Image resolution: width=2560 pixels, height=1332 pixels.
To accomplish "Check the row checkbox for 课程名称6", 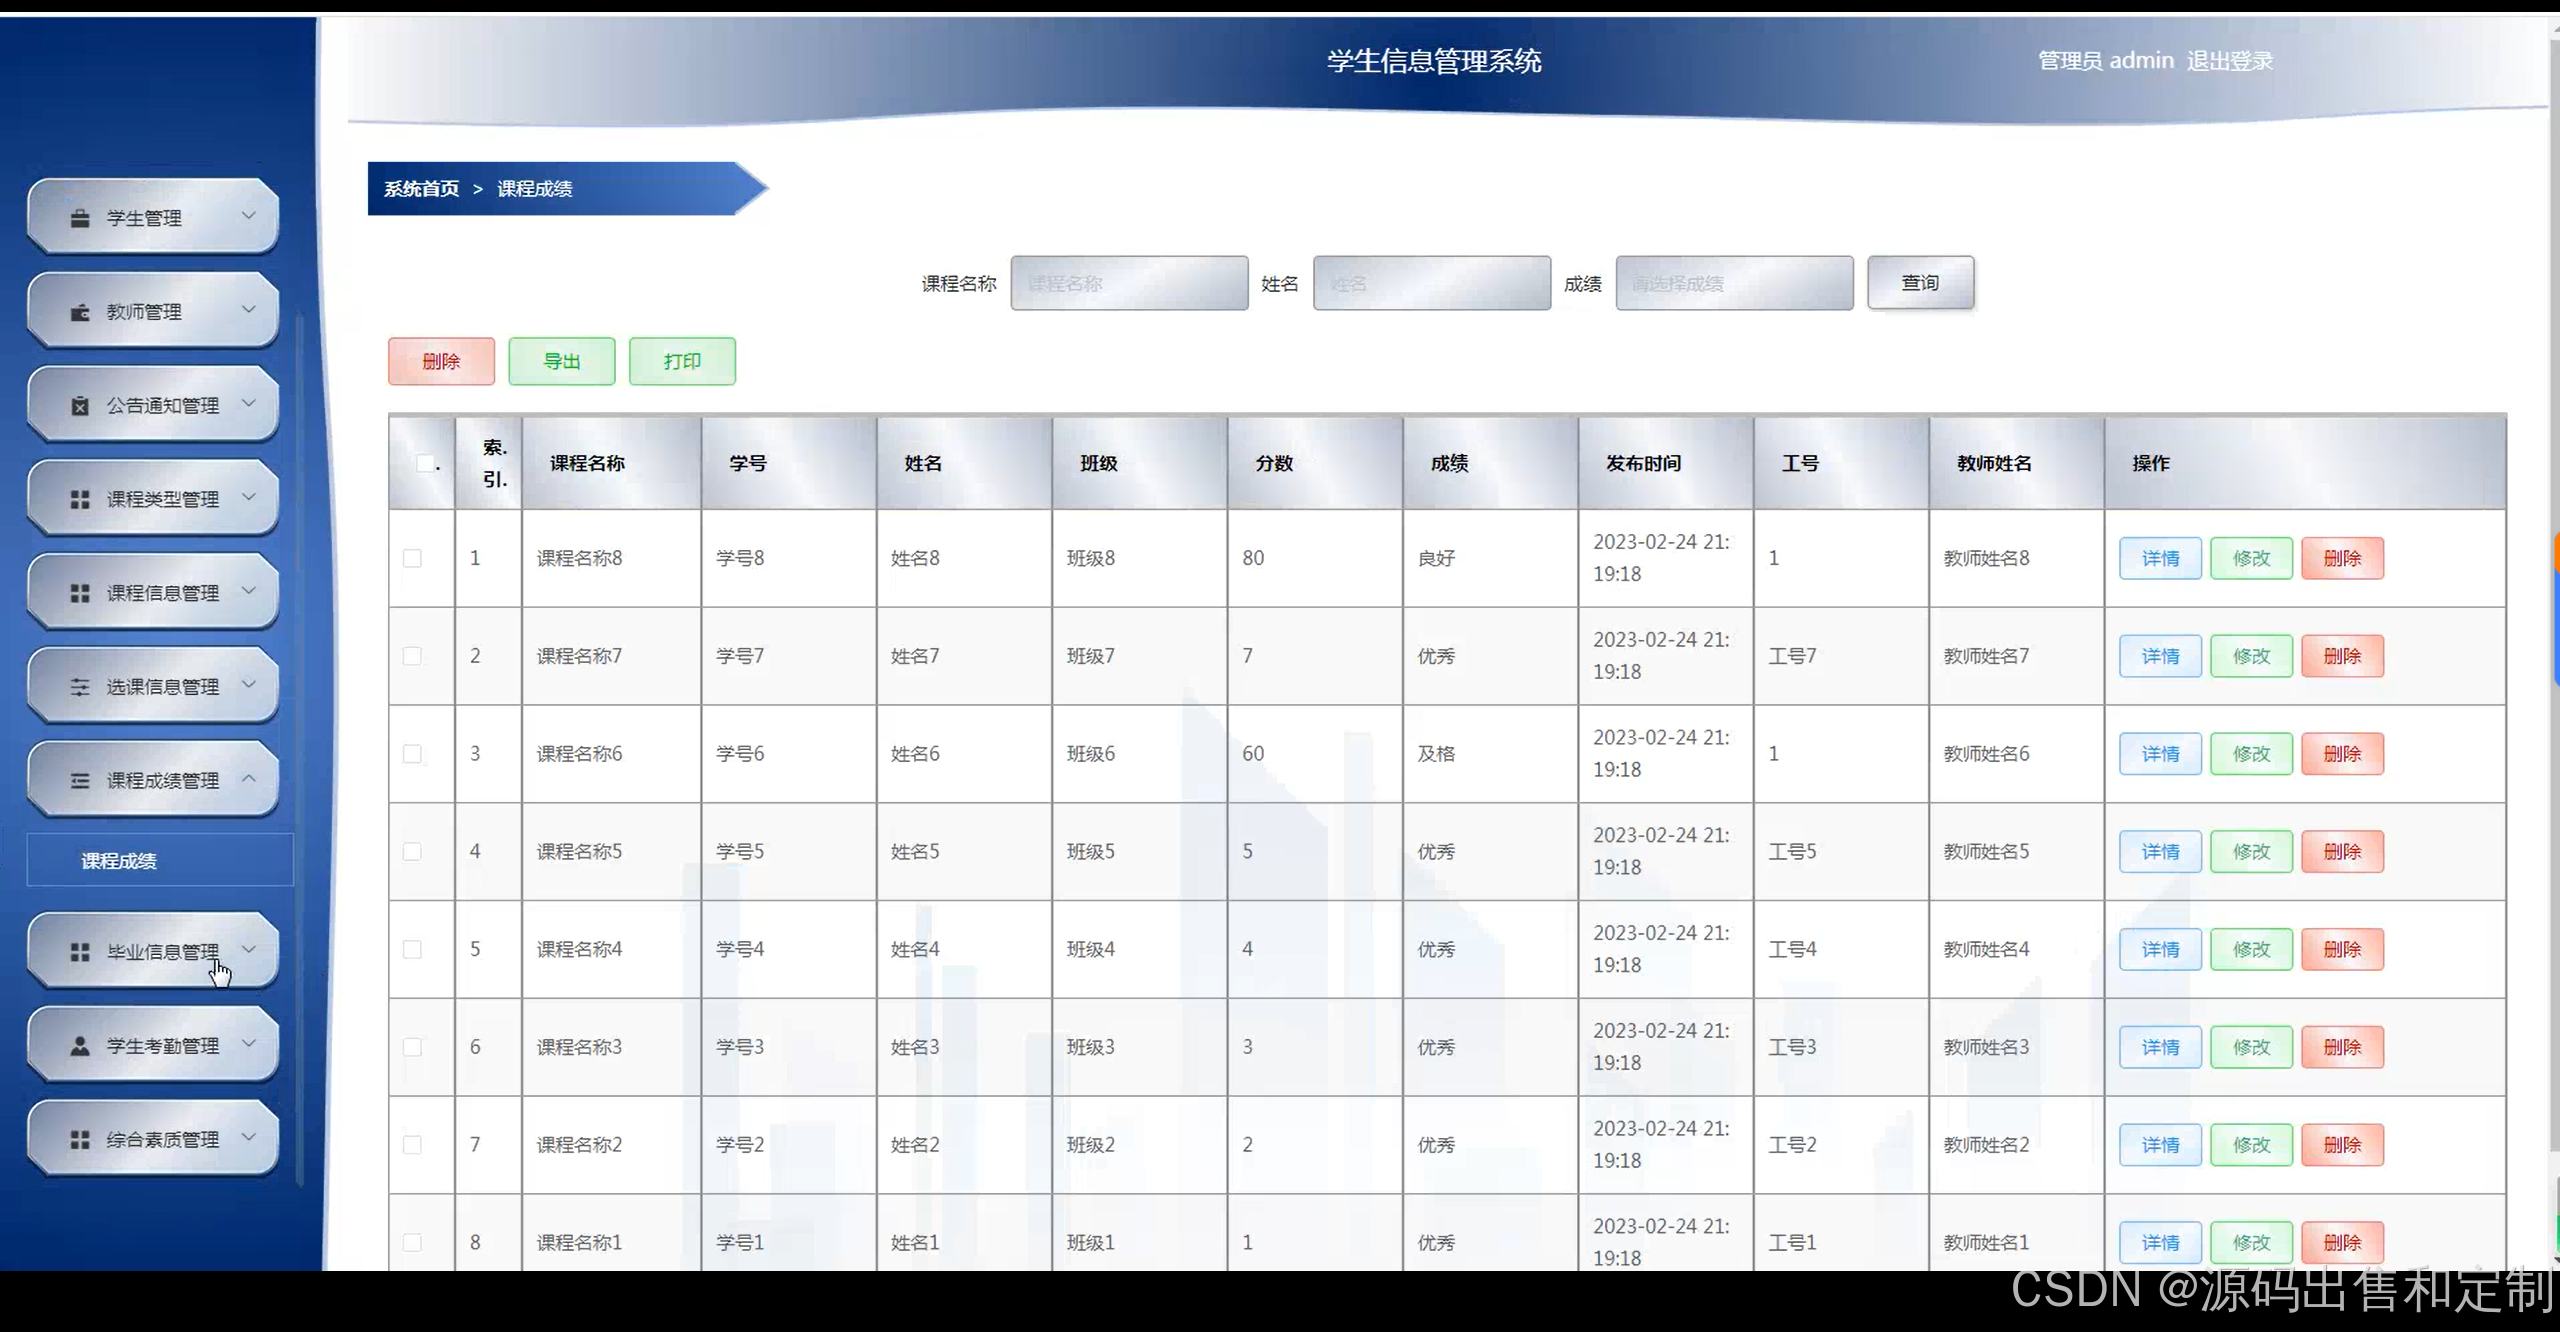I will coord(412,754).
